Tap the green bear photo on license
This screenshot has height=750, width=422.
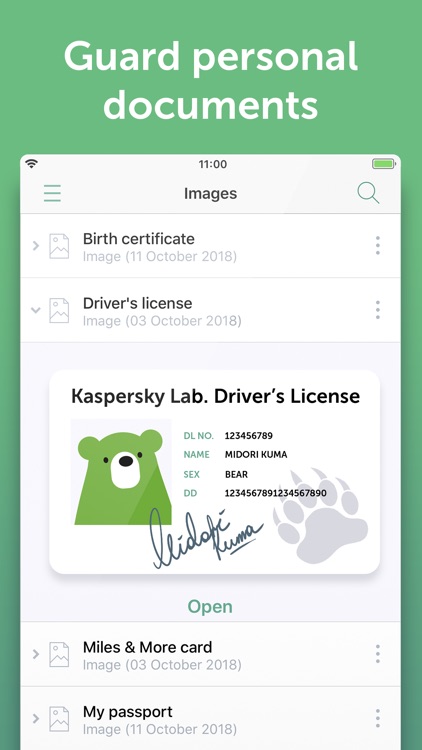[121, 472]
